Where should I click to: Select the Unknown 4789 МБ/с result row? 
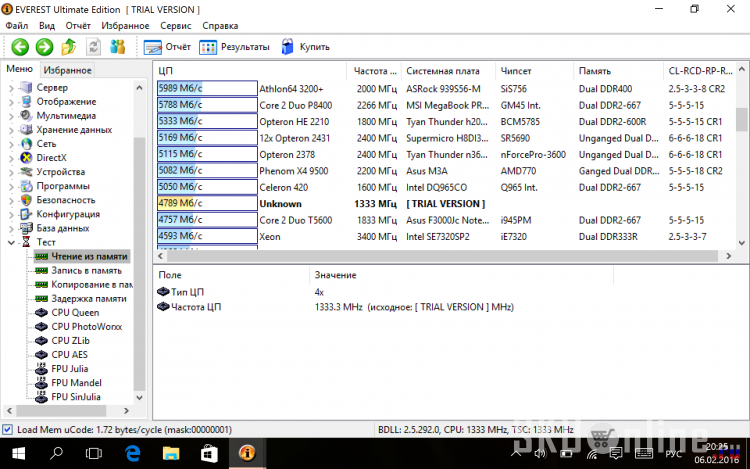pyautogui.click(x=445, y=203)
